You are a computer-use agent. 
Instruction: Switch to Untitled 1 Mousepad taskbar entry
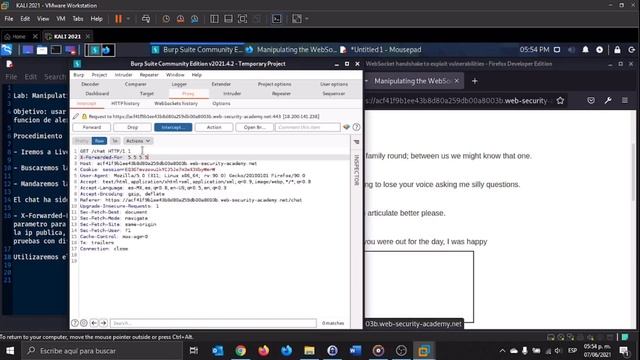(x=380, y=50)
